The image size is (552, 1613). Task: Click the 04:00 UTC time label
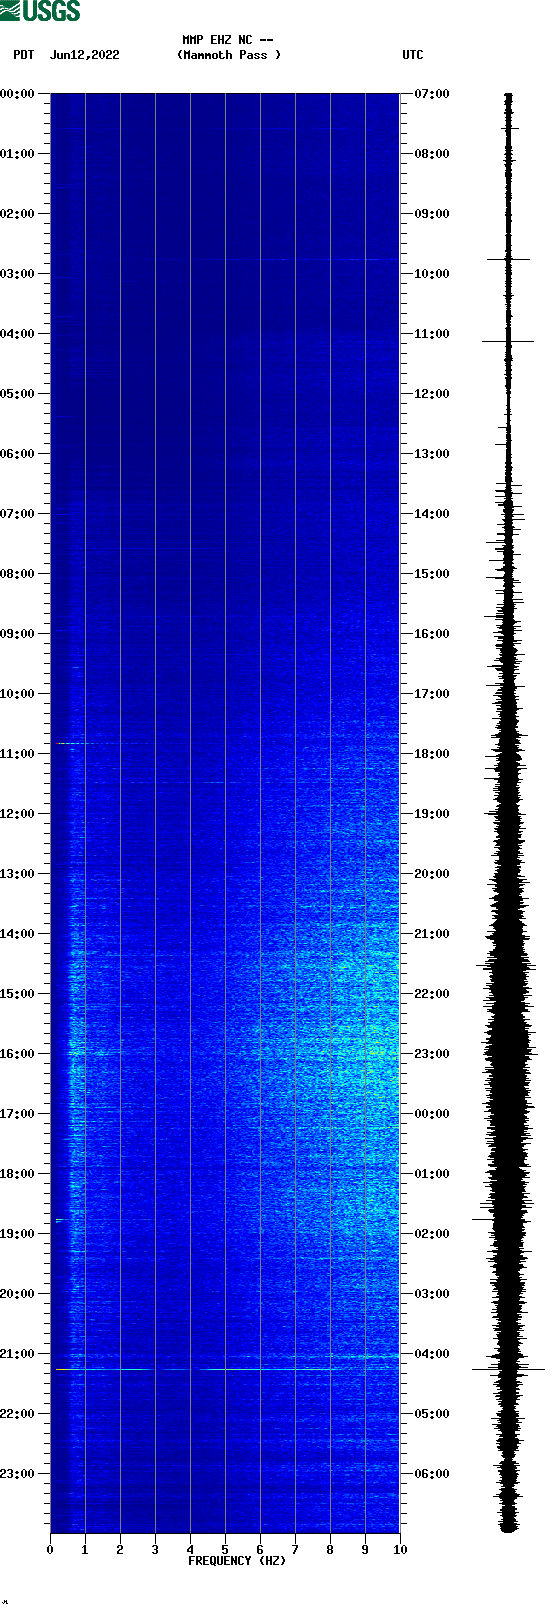432,1354
